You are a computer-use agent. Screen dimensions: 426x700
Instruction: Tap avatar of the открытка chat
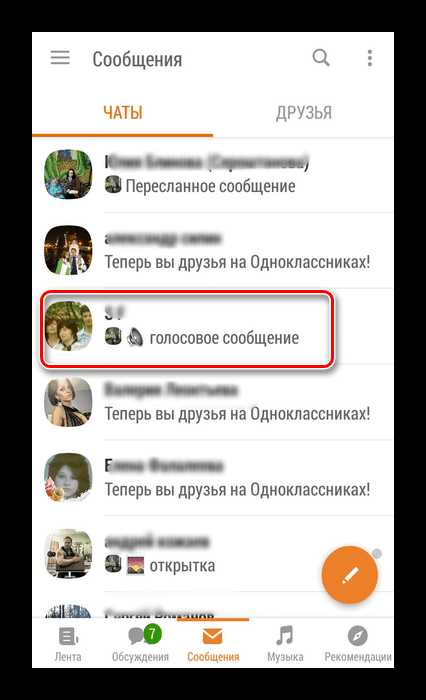pyautogui.click(x=68, y=554)
